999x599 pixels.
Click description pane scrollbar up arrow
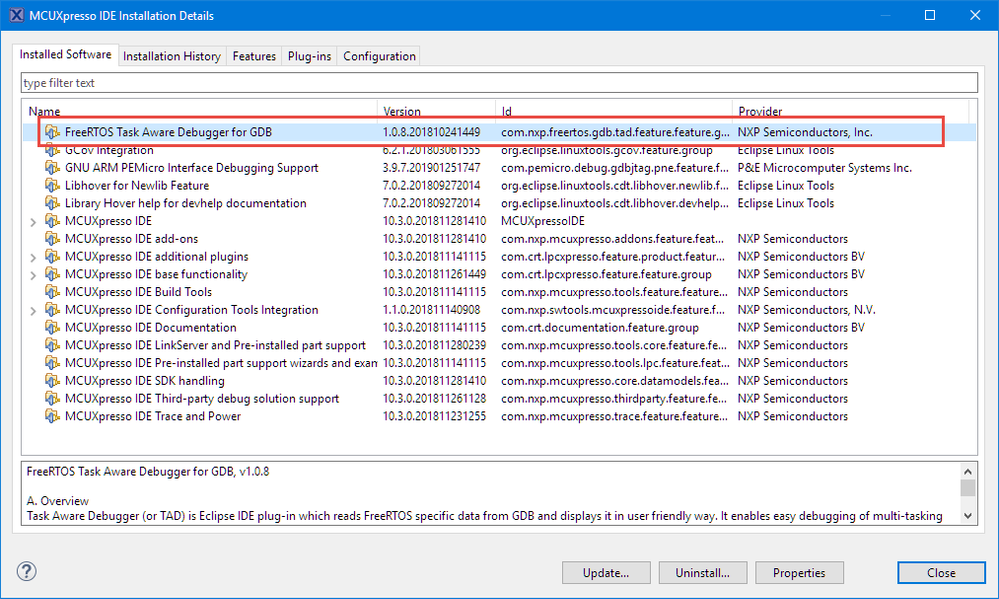[968, 472]
